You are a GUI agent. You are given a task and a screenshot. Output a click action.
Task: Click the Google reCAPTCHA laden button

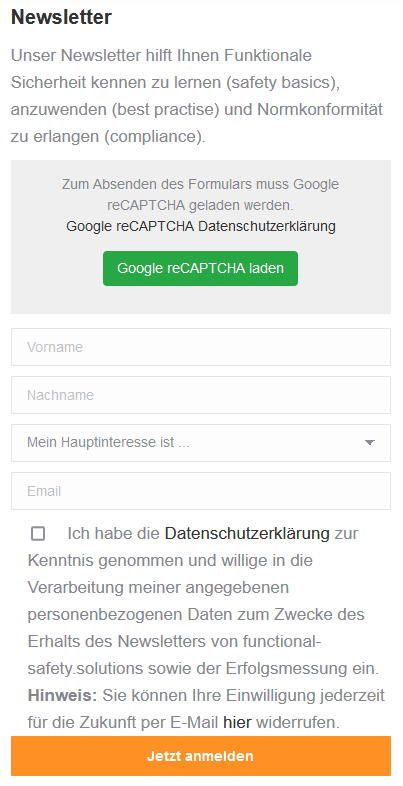[200, 269]
